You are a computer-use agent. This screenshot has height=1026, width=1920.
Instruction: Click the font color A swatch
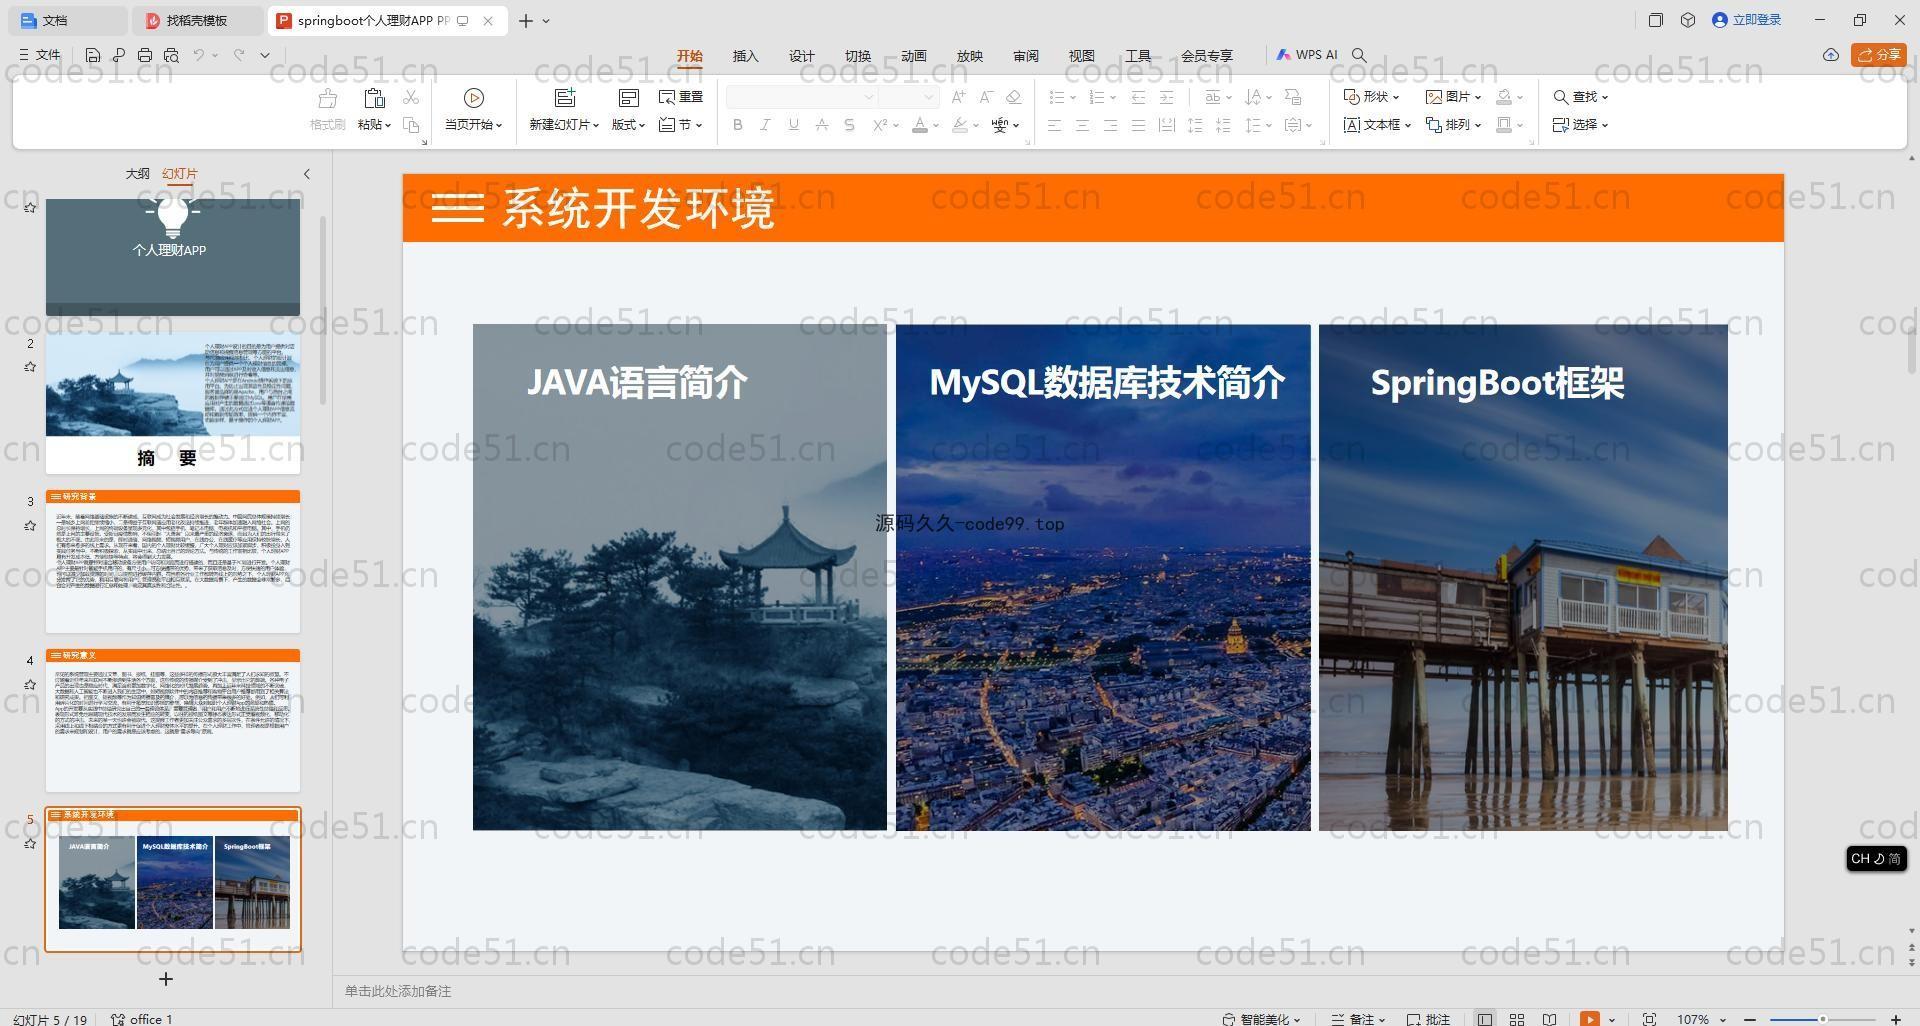[920, 125]
